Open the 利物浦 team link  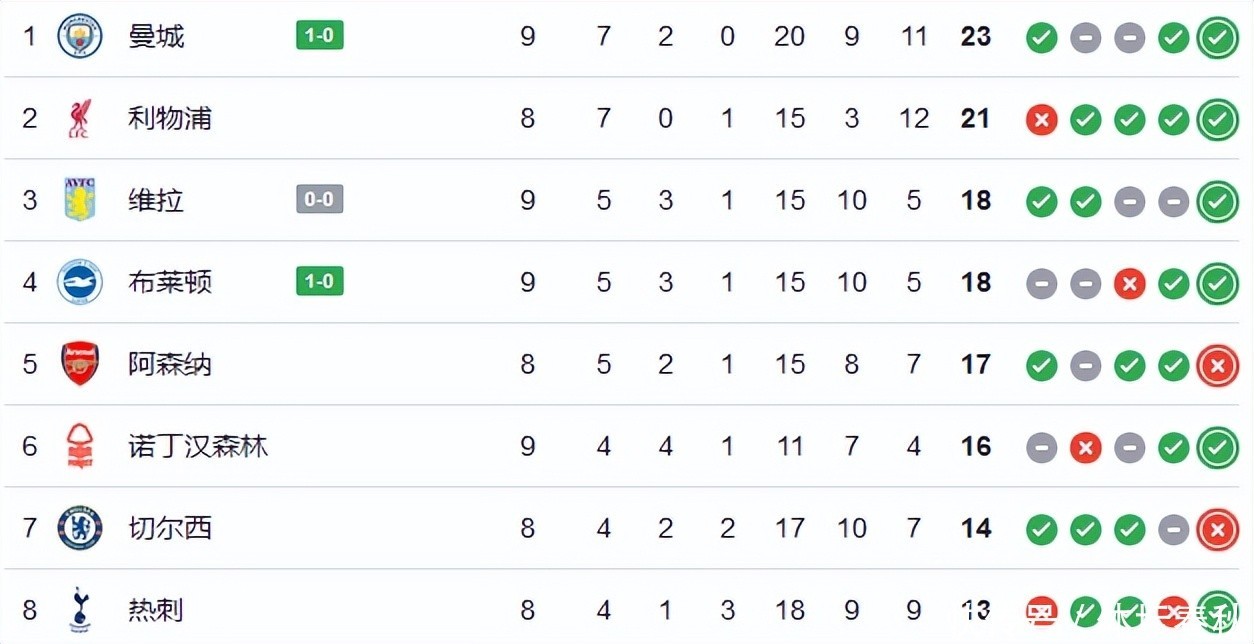click(x=170, y=119)
